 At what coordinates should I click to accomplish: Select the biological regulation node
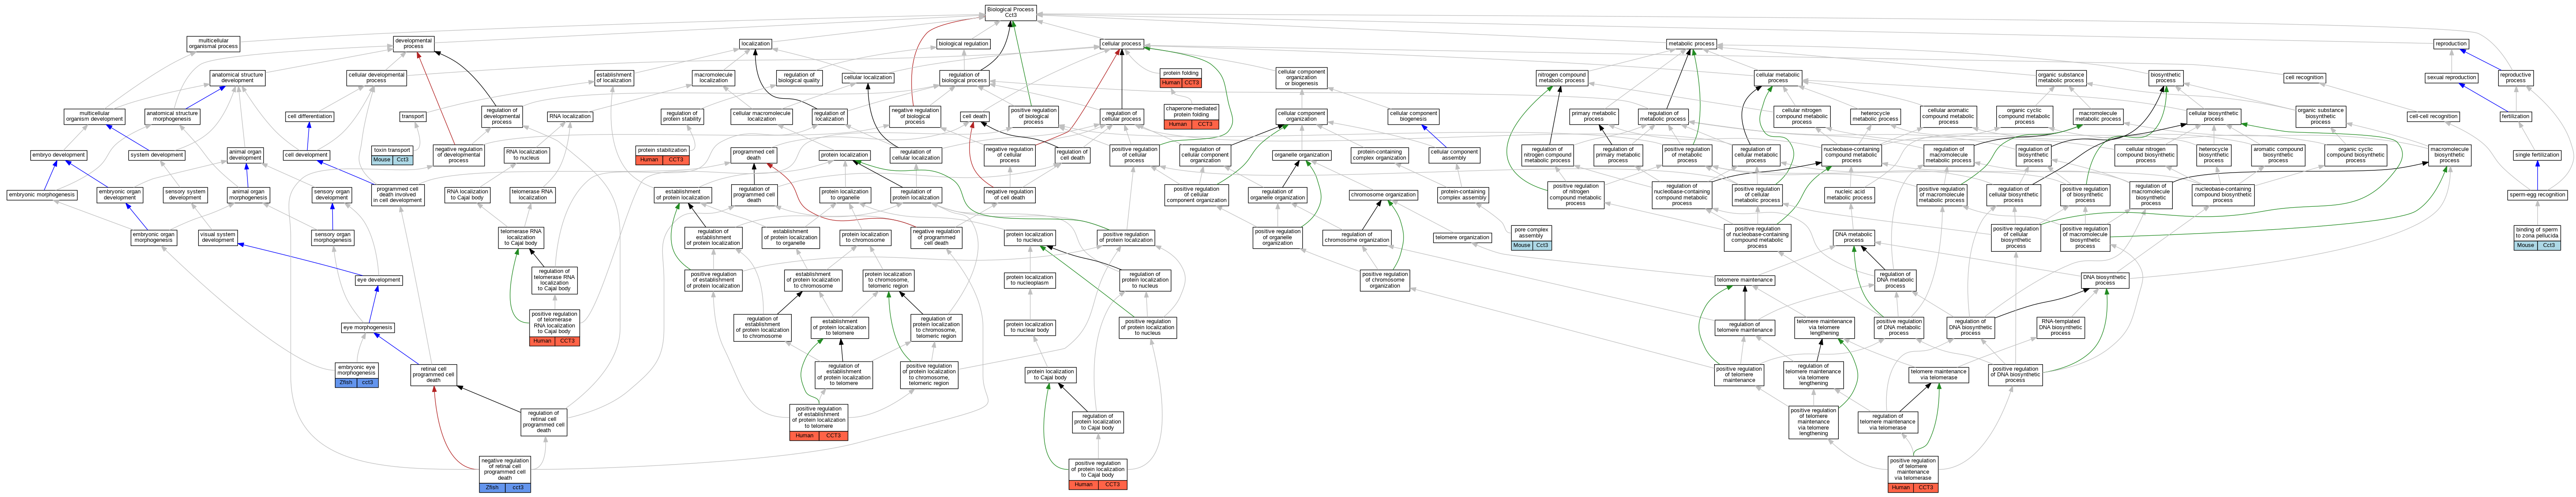tap(963, 44)
